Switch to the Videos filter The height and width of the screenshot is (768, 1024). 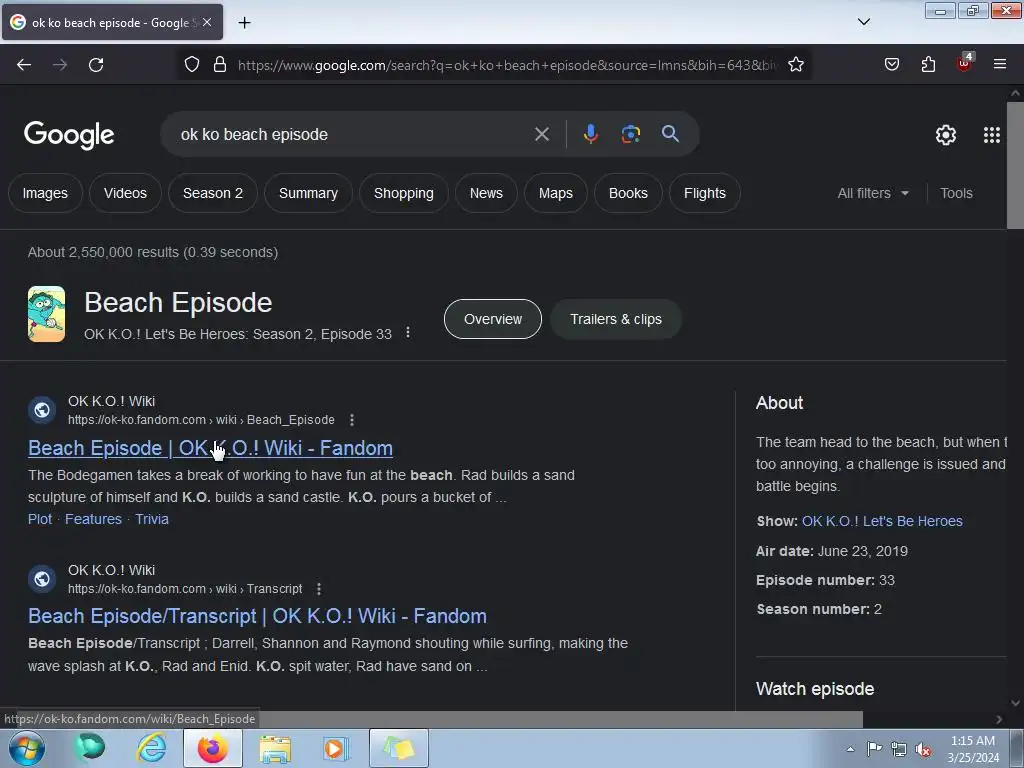(125, 193)
